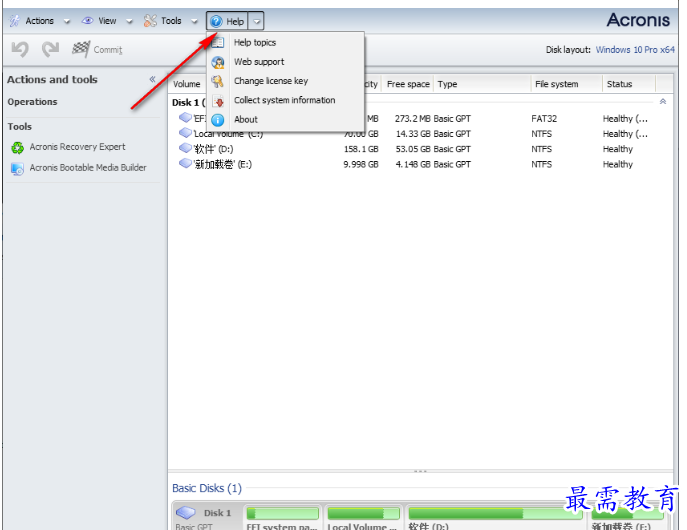This screenshot has width=687, height=530.
Task: Open the About entry
Action: (x=286, y=120)
